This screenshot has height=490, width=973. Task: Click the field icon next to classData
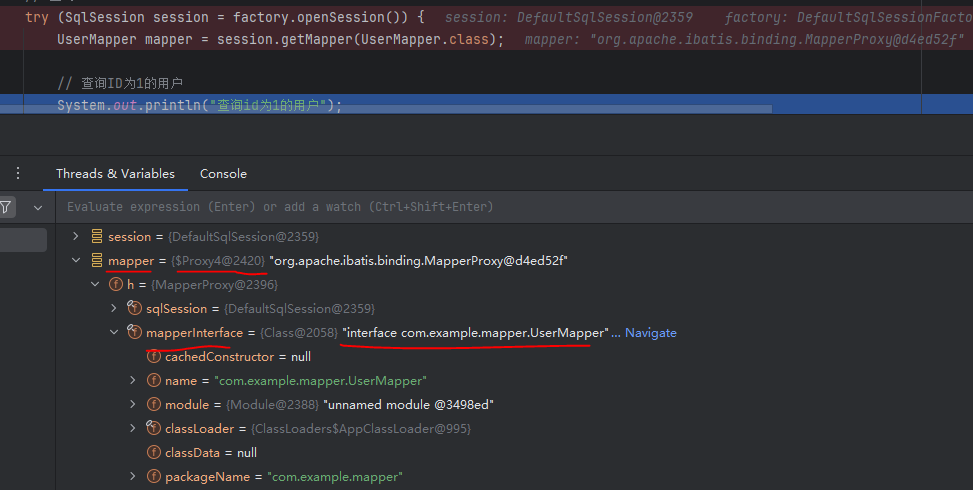tap(154, 453)
